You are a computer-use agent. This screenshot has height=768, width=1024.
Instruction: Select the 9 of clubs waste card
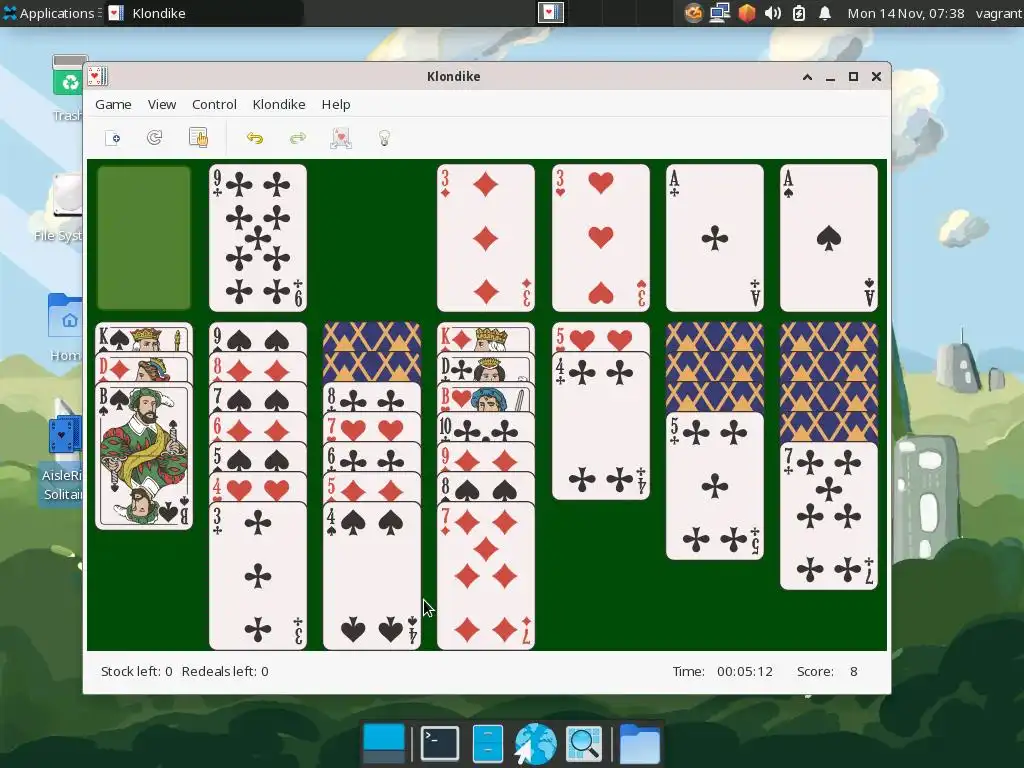pyautogui.click(x=258, y=238)
